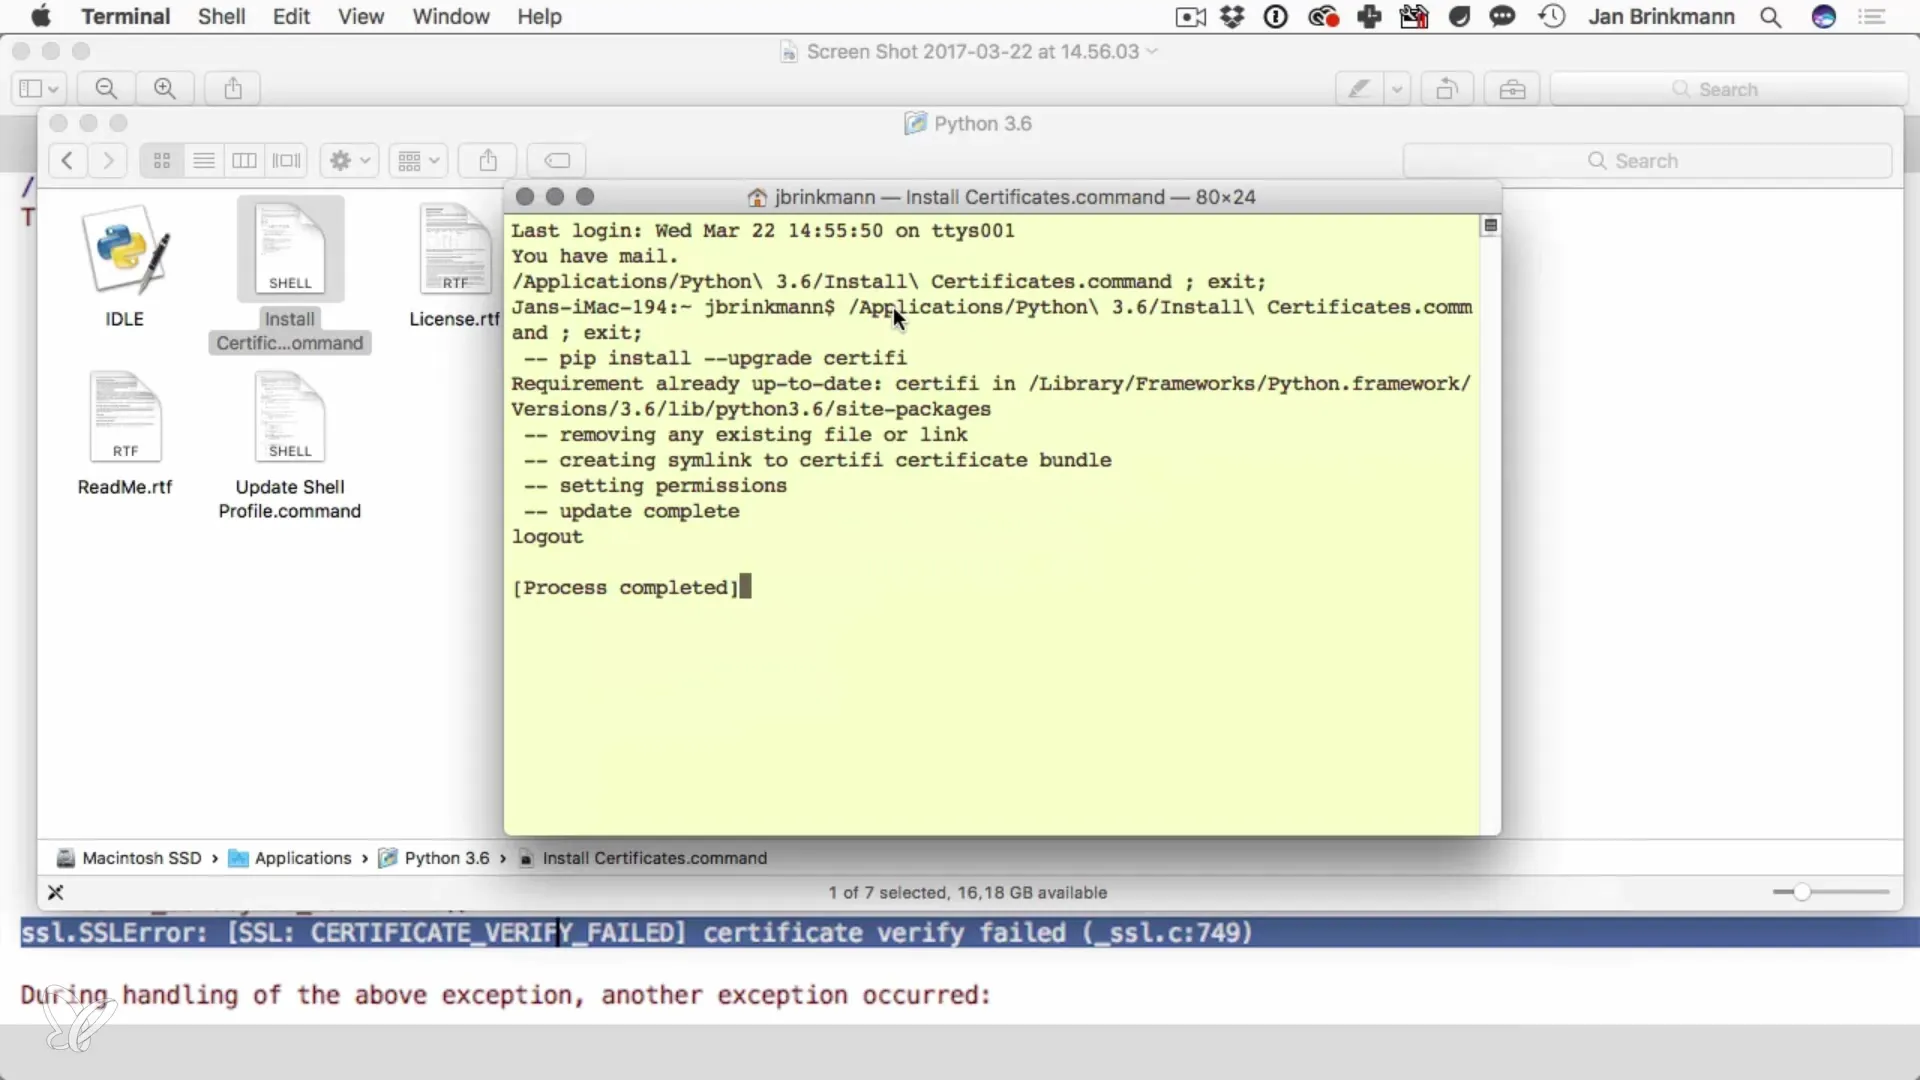Open Finder Arrange items dropdown
This screenshot has width=1920, height=1080.
click(418, 160)
